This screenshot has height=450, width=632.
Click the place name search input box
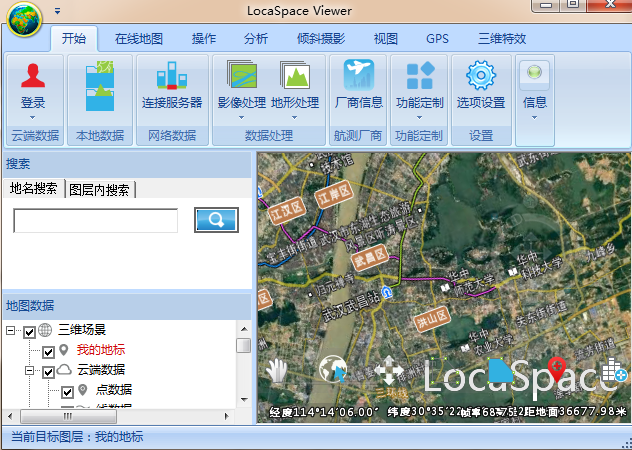(96, 220)
